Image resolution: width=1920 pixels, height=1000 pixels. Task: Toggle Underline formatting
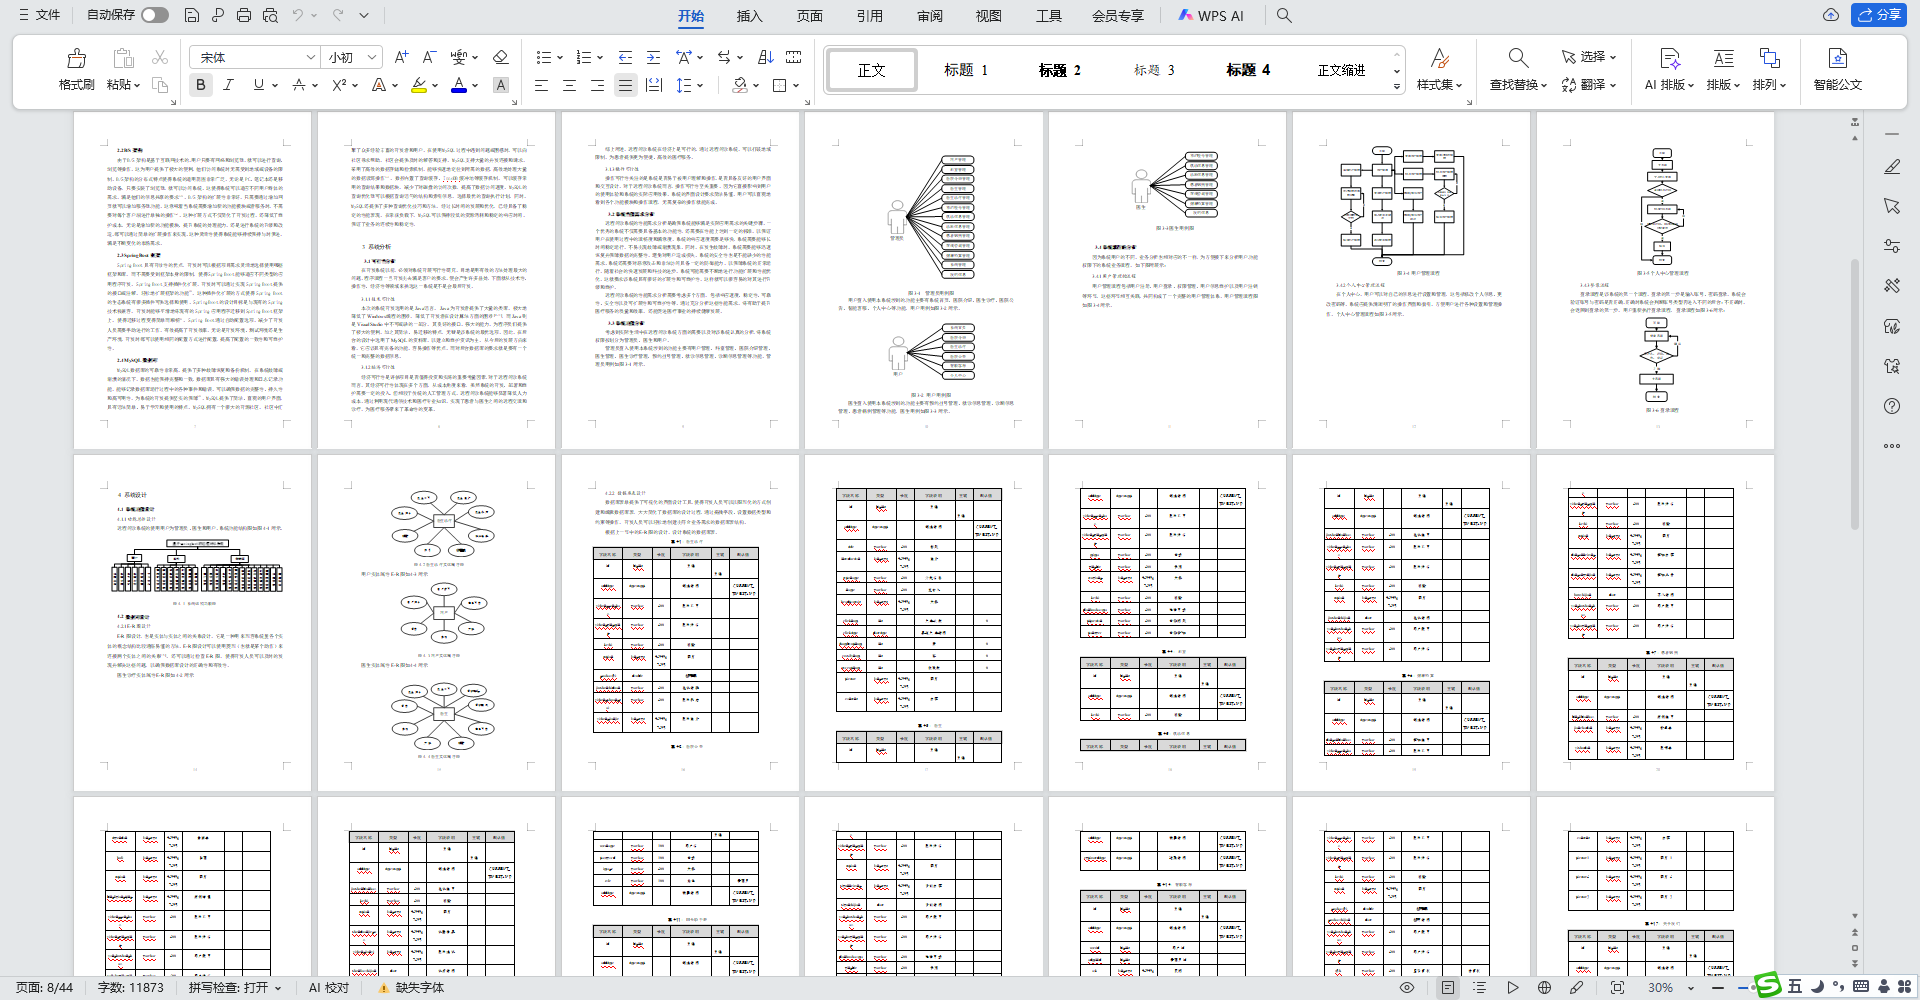pyautogui.click(x=258, y=85)
